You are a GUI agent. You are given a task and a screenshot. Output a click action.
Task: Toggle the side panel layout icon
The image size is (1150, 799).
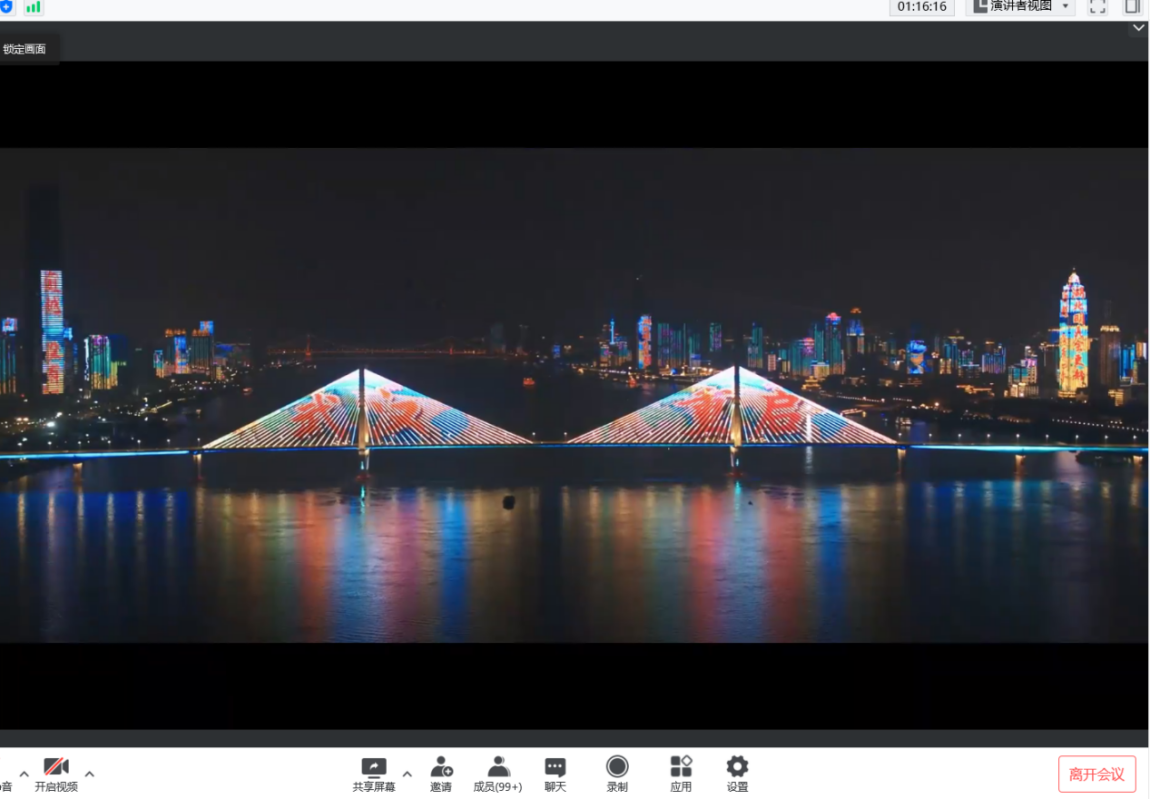(x=1132, y=7)
